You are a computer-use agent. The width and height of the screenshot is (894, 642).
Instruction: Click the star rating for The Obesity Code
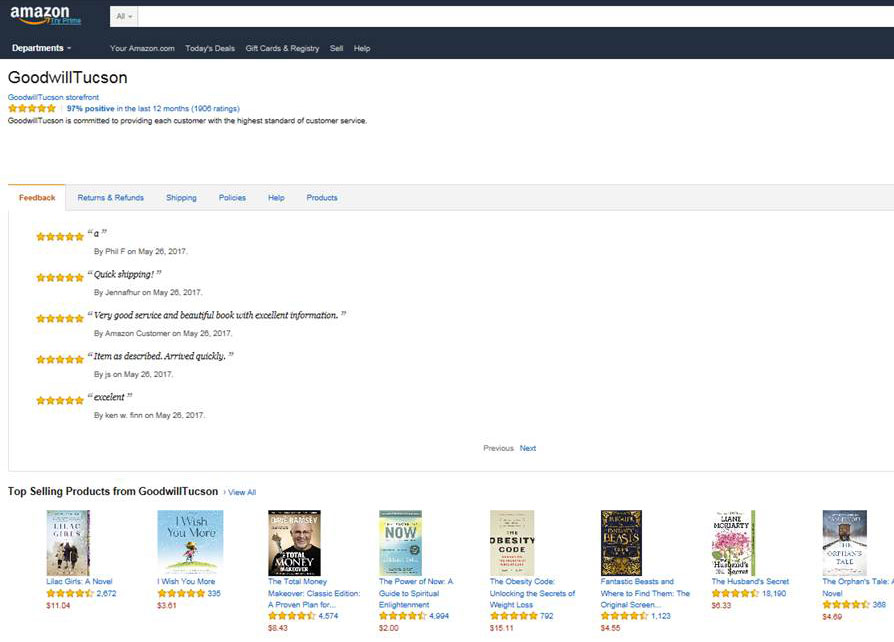coord(513,616)
